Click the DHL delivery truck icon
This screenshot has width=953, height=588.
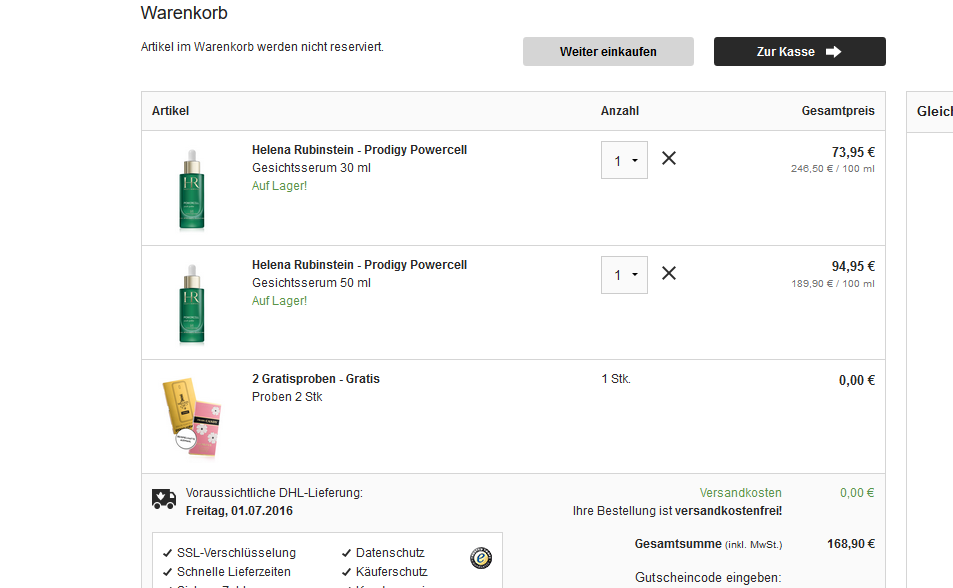tap(163, 499)
